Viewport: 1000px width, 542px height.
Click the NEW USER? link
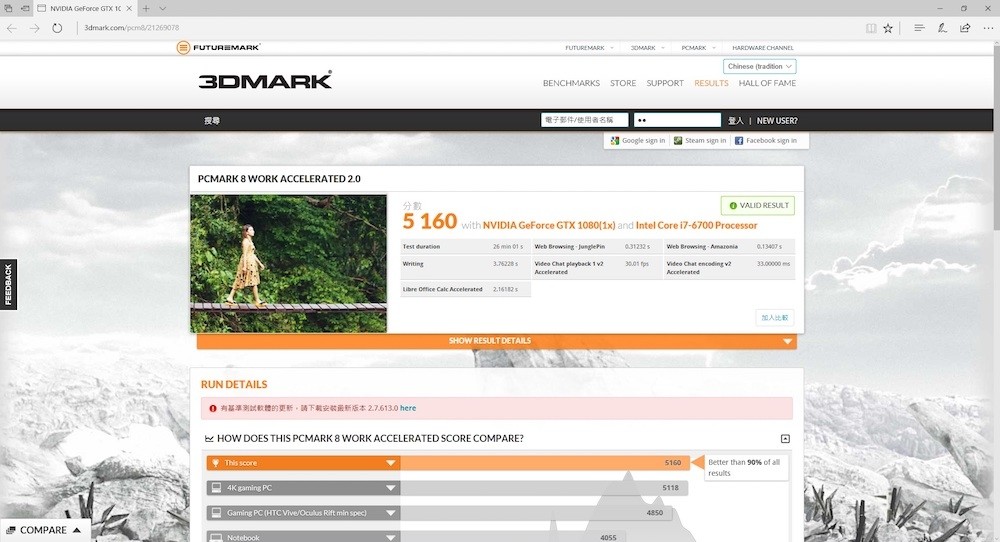coord(777,121)
